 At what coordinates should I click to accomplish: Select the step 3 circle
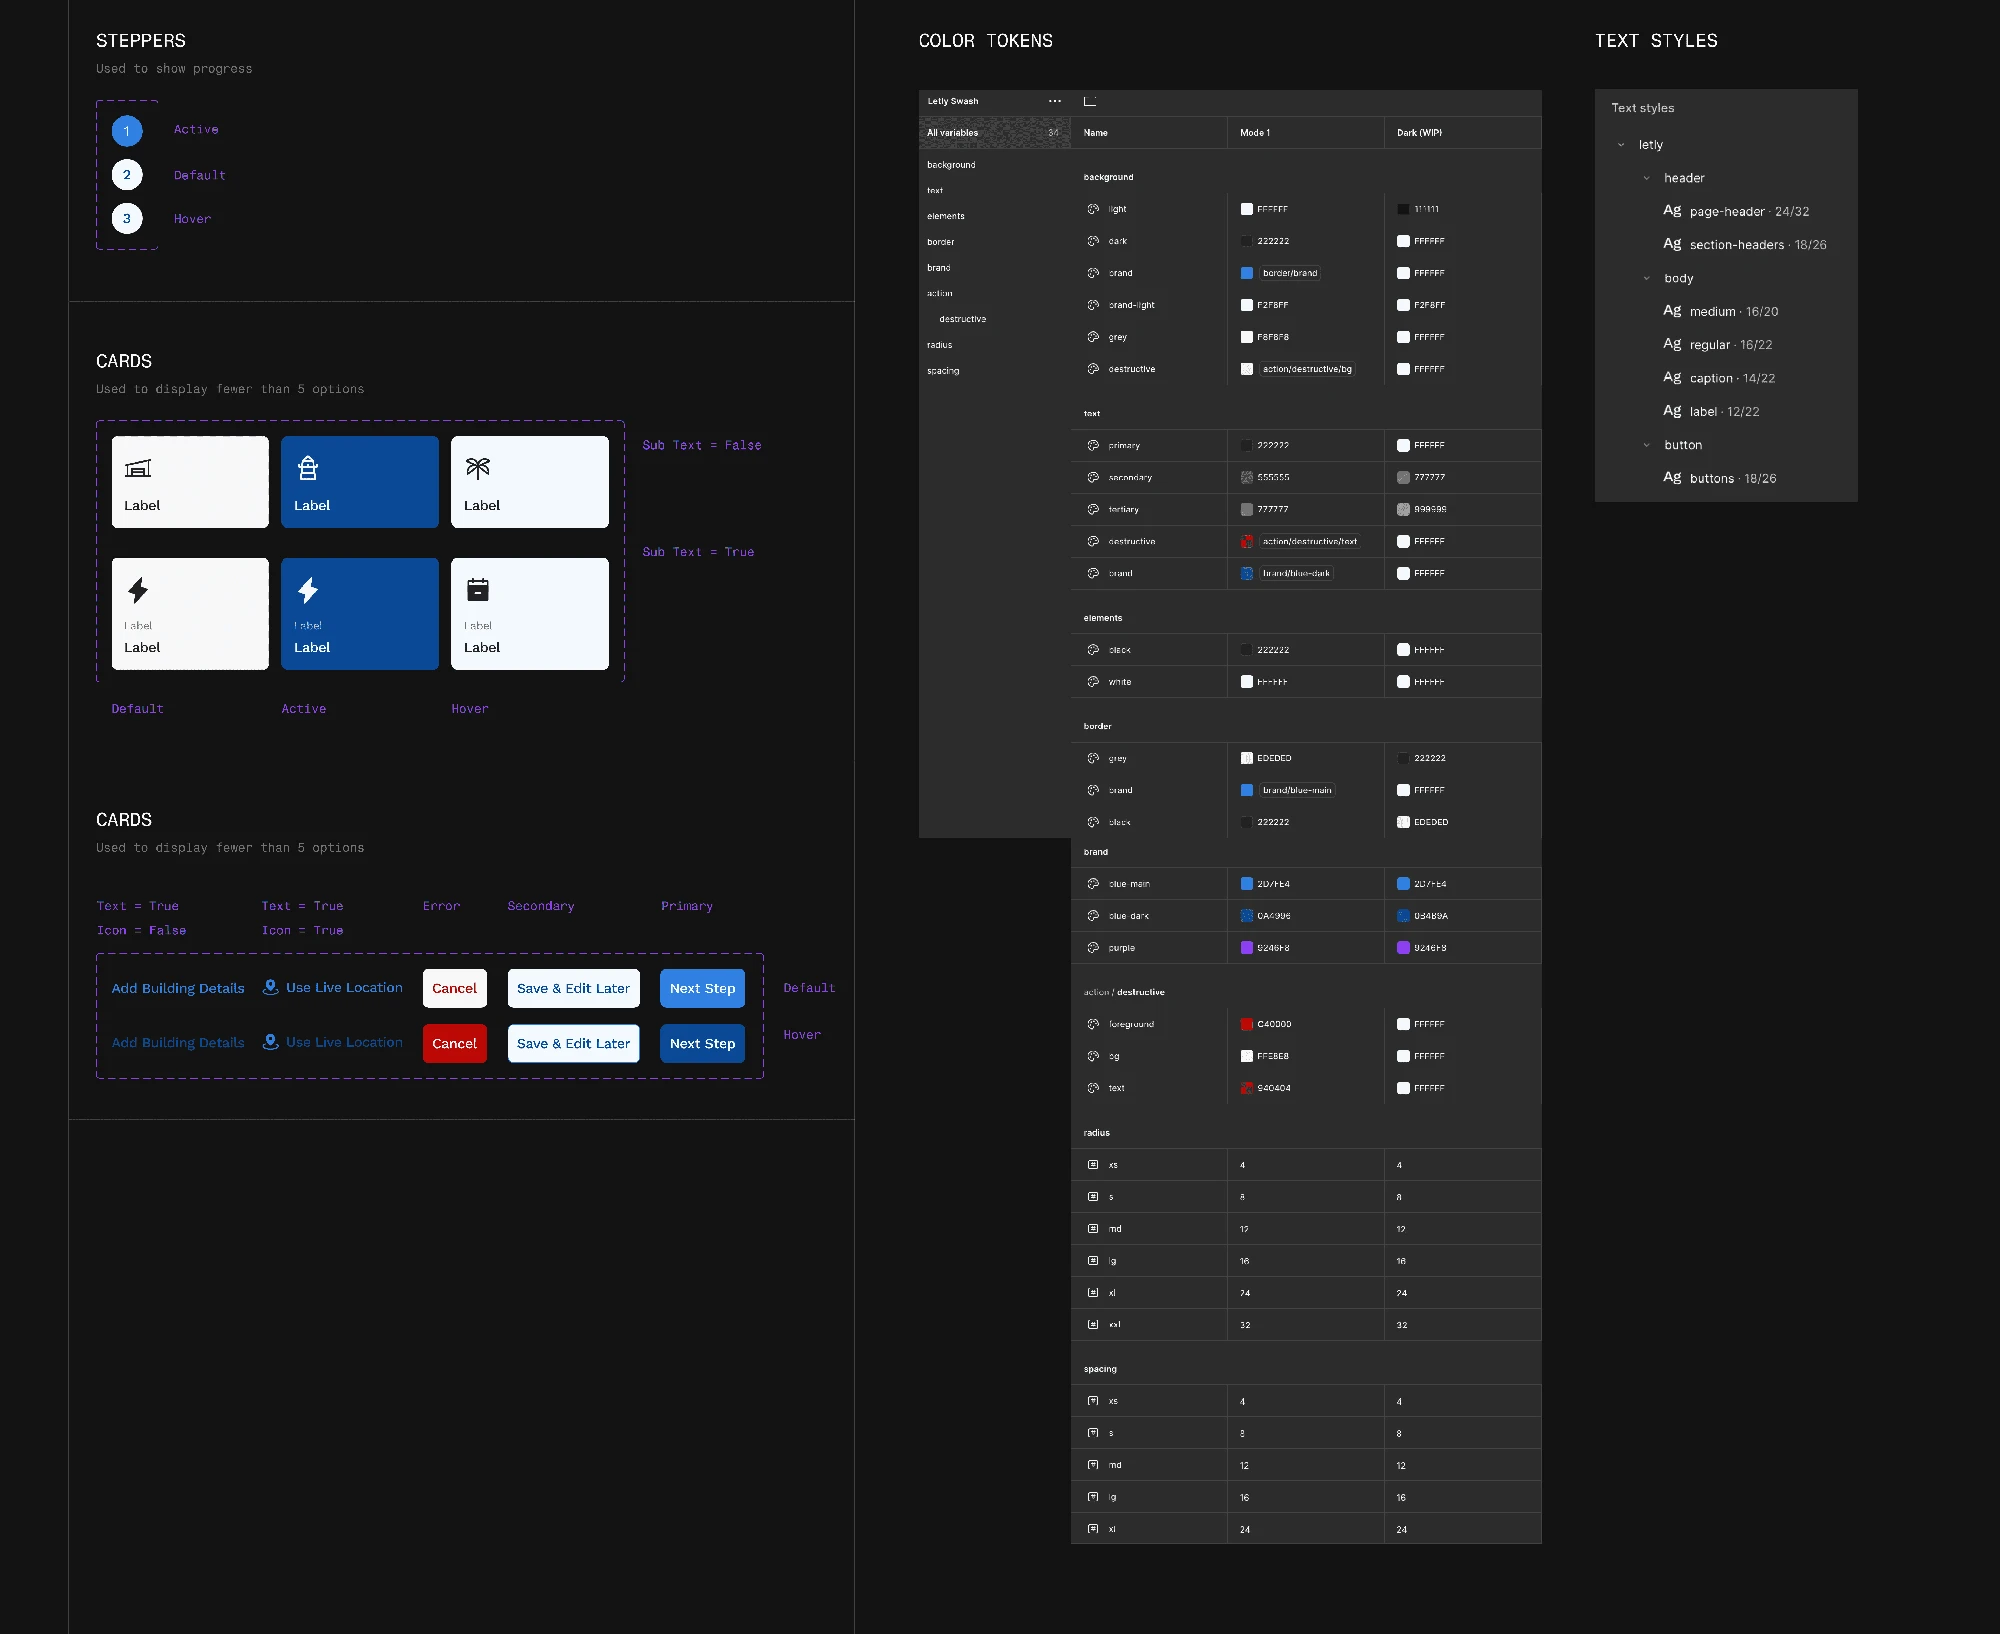pos(127,218)
